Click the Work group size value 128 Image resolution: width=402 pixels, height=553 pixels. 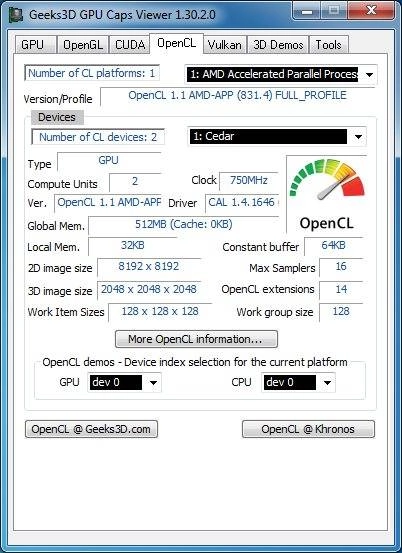pyautogui.click(x=341, y=312)
